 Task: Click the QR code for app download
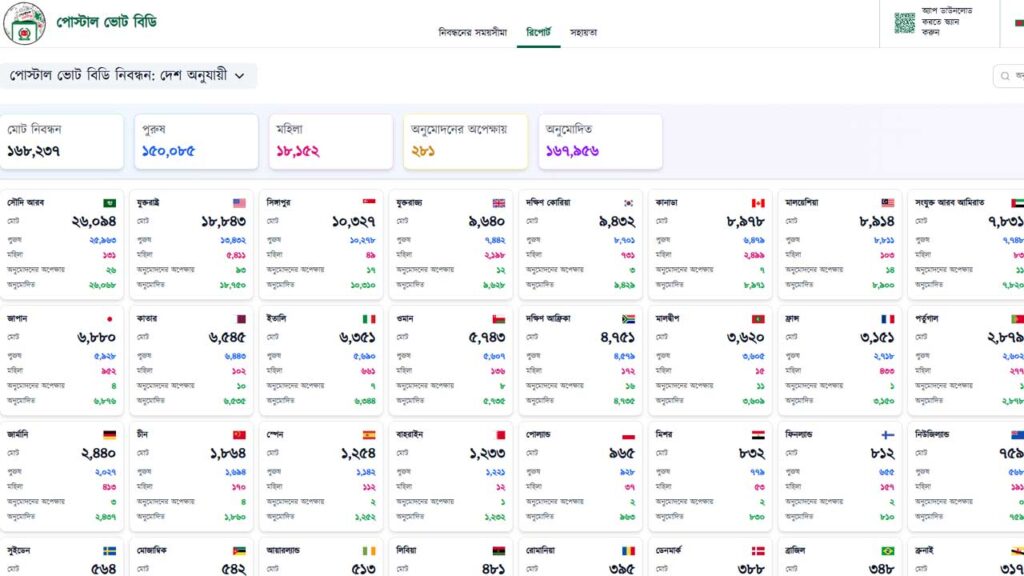pyautogui.click(x=904, y=22)
